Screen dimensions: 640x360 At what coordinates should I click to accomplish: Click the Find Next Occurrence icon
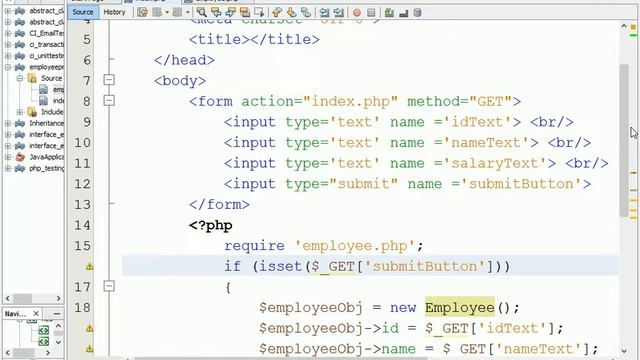tap(231, 12)
